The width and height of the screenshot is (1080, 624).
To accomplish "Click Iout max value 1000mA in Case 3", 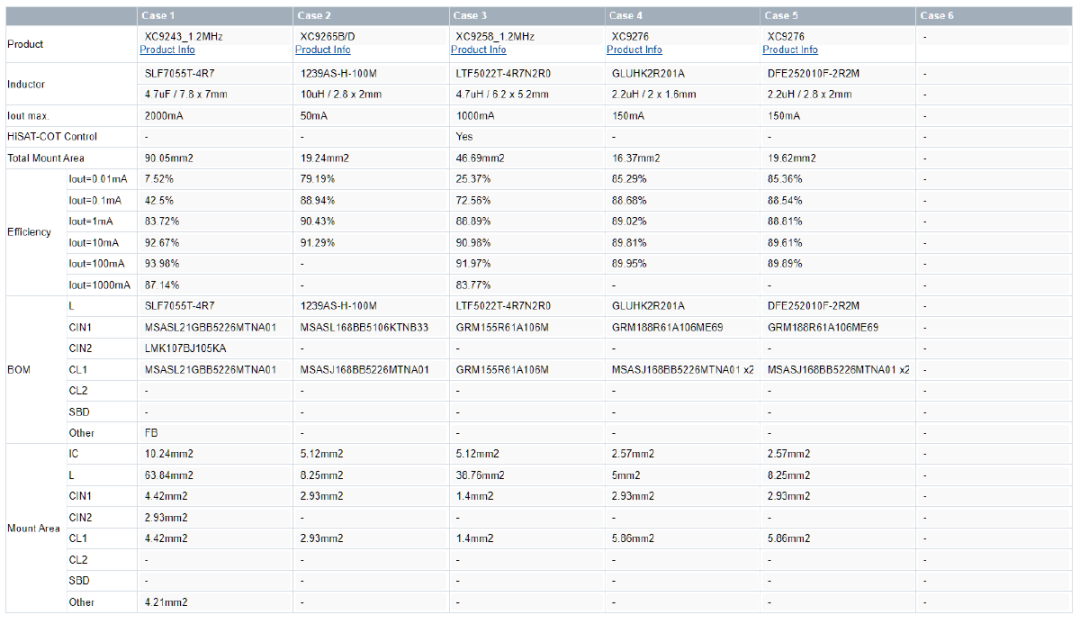I will tap(475, 116).
